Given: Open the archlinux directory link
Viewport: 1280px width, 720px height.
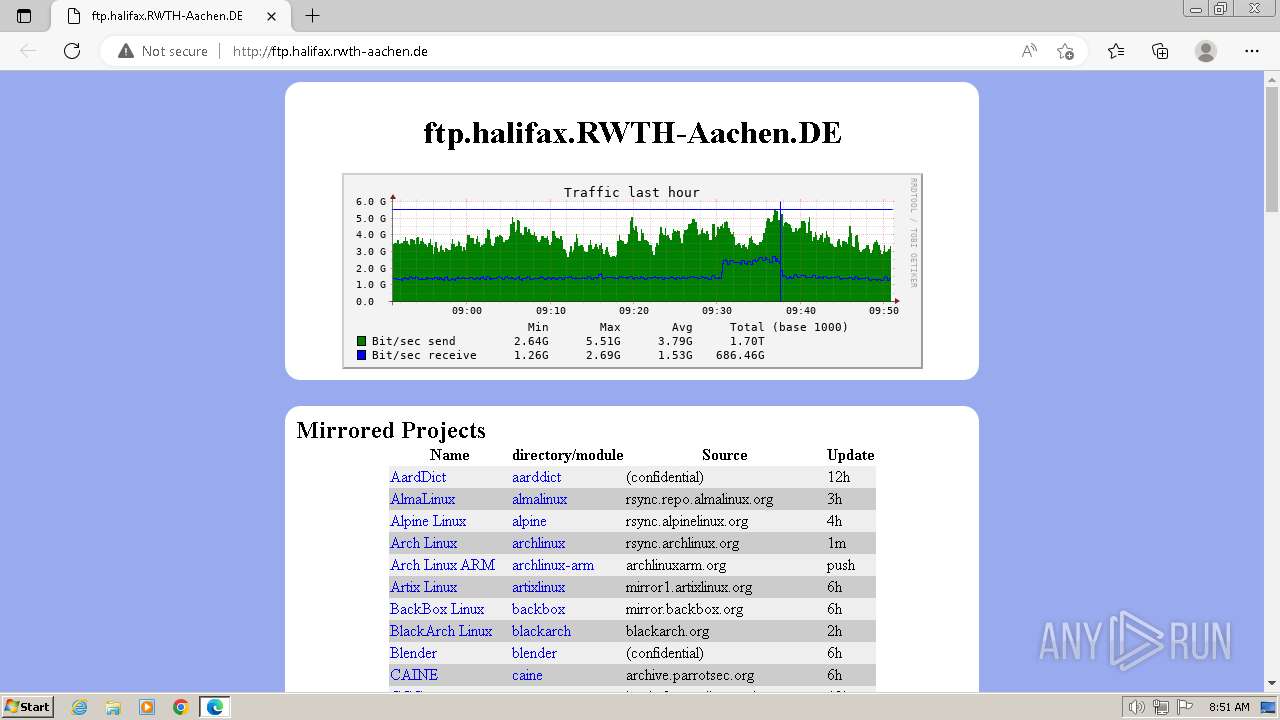Looking at the screenshot, I should coord(538,543).
